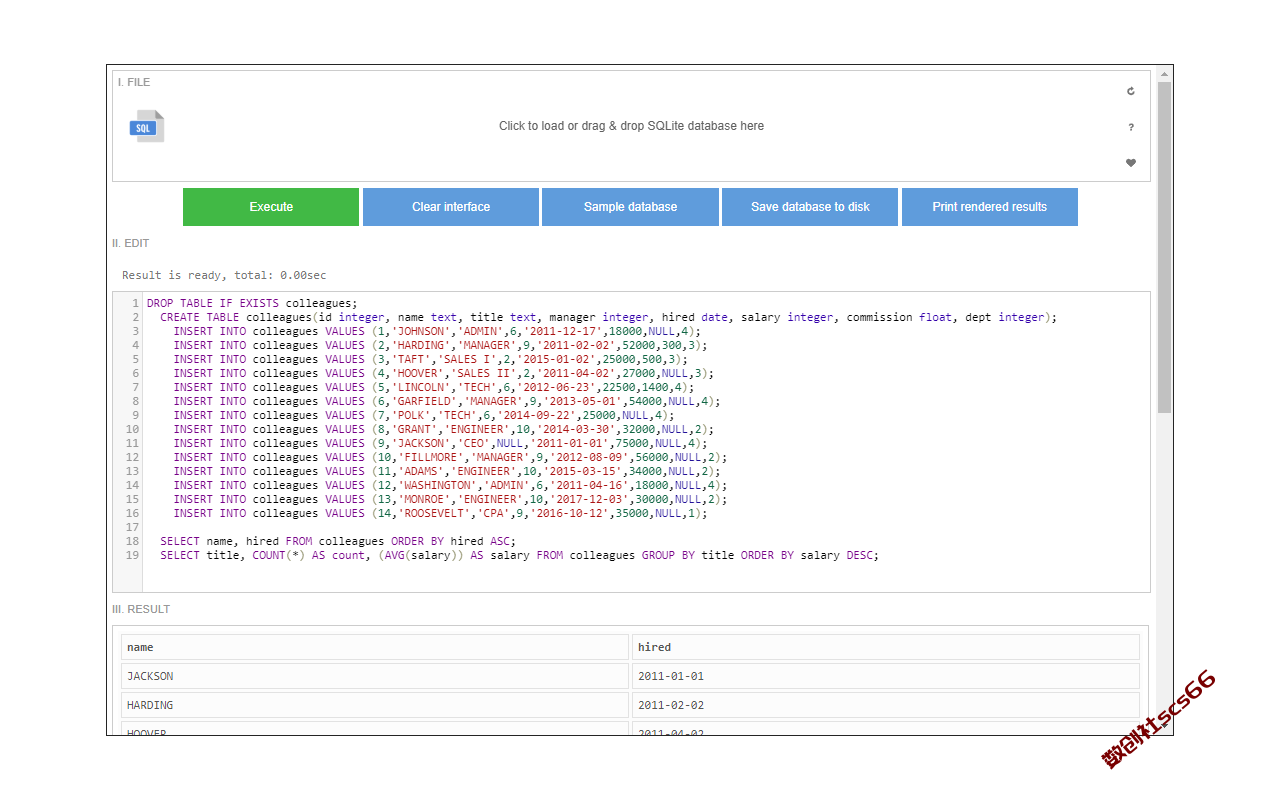Click line number 17 in the editor gutter

pos(133,527)
